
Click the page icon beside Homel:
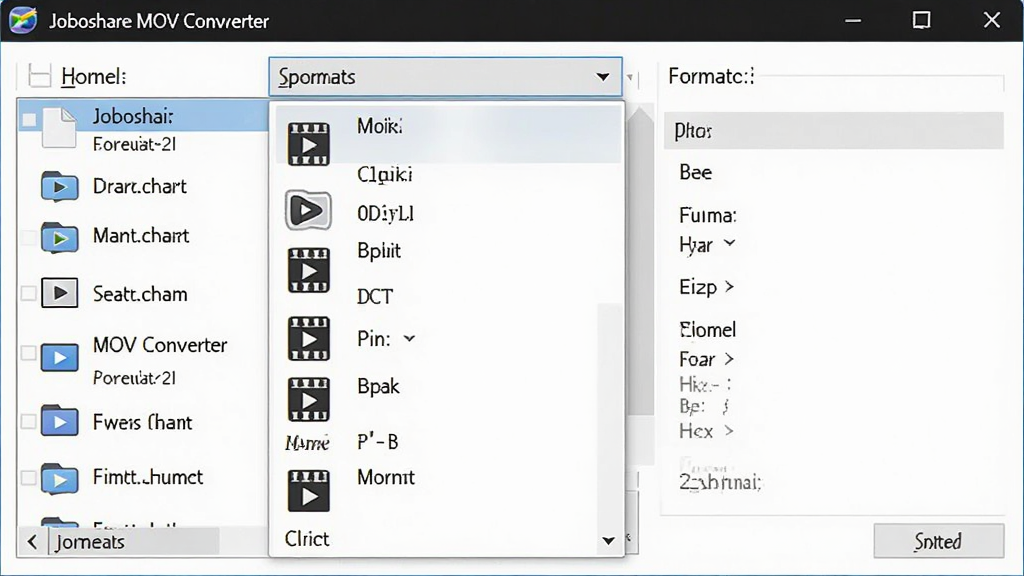coord(39,76)
